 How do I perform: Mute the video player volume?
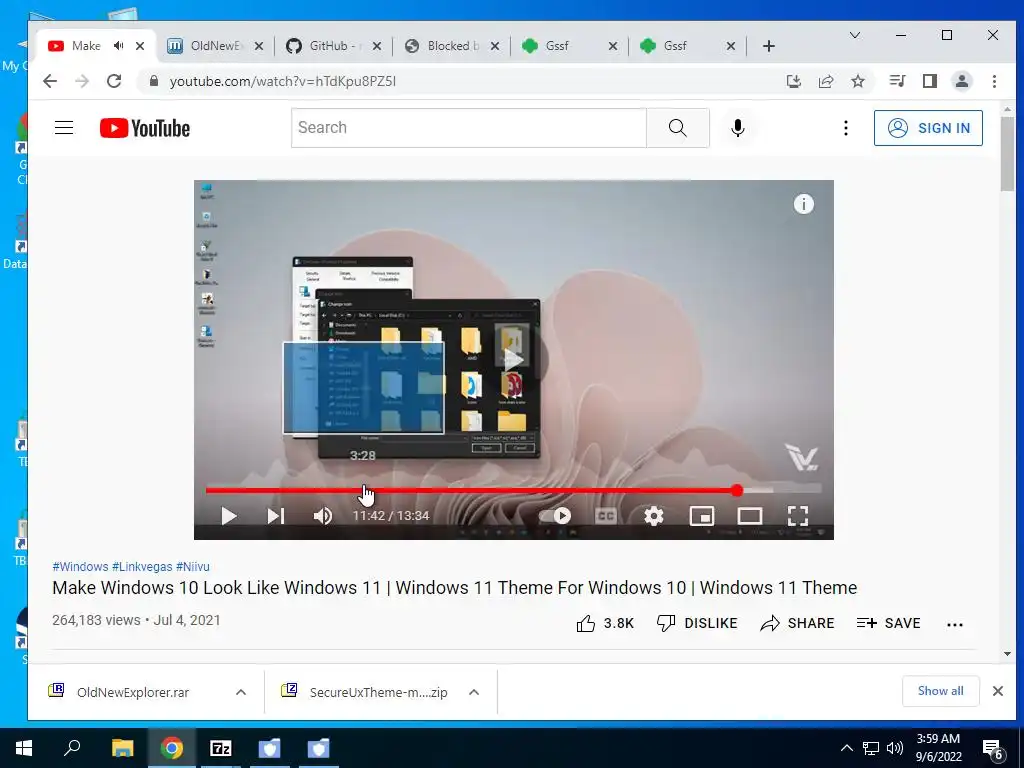(x=323, y=516)
